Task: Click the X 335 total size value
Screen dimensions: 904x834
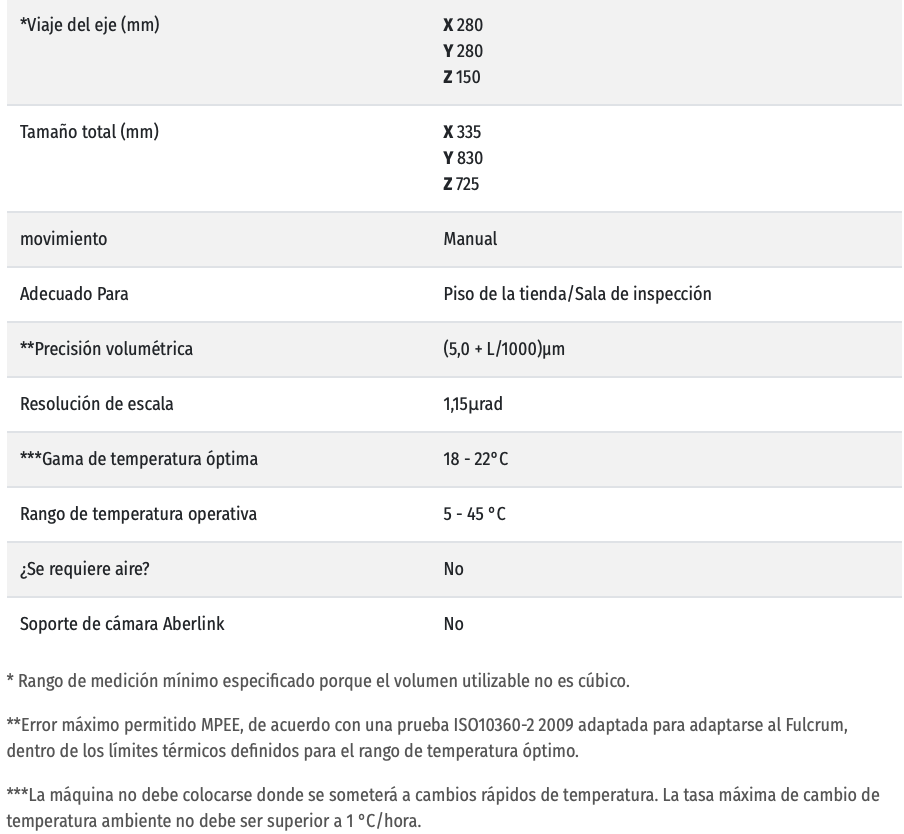Action: tap(463, 133)
